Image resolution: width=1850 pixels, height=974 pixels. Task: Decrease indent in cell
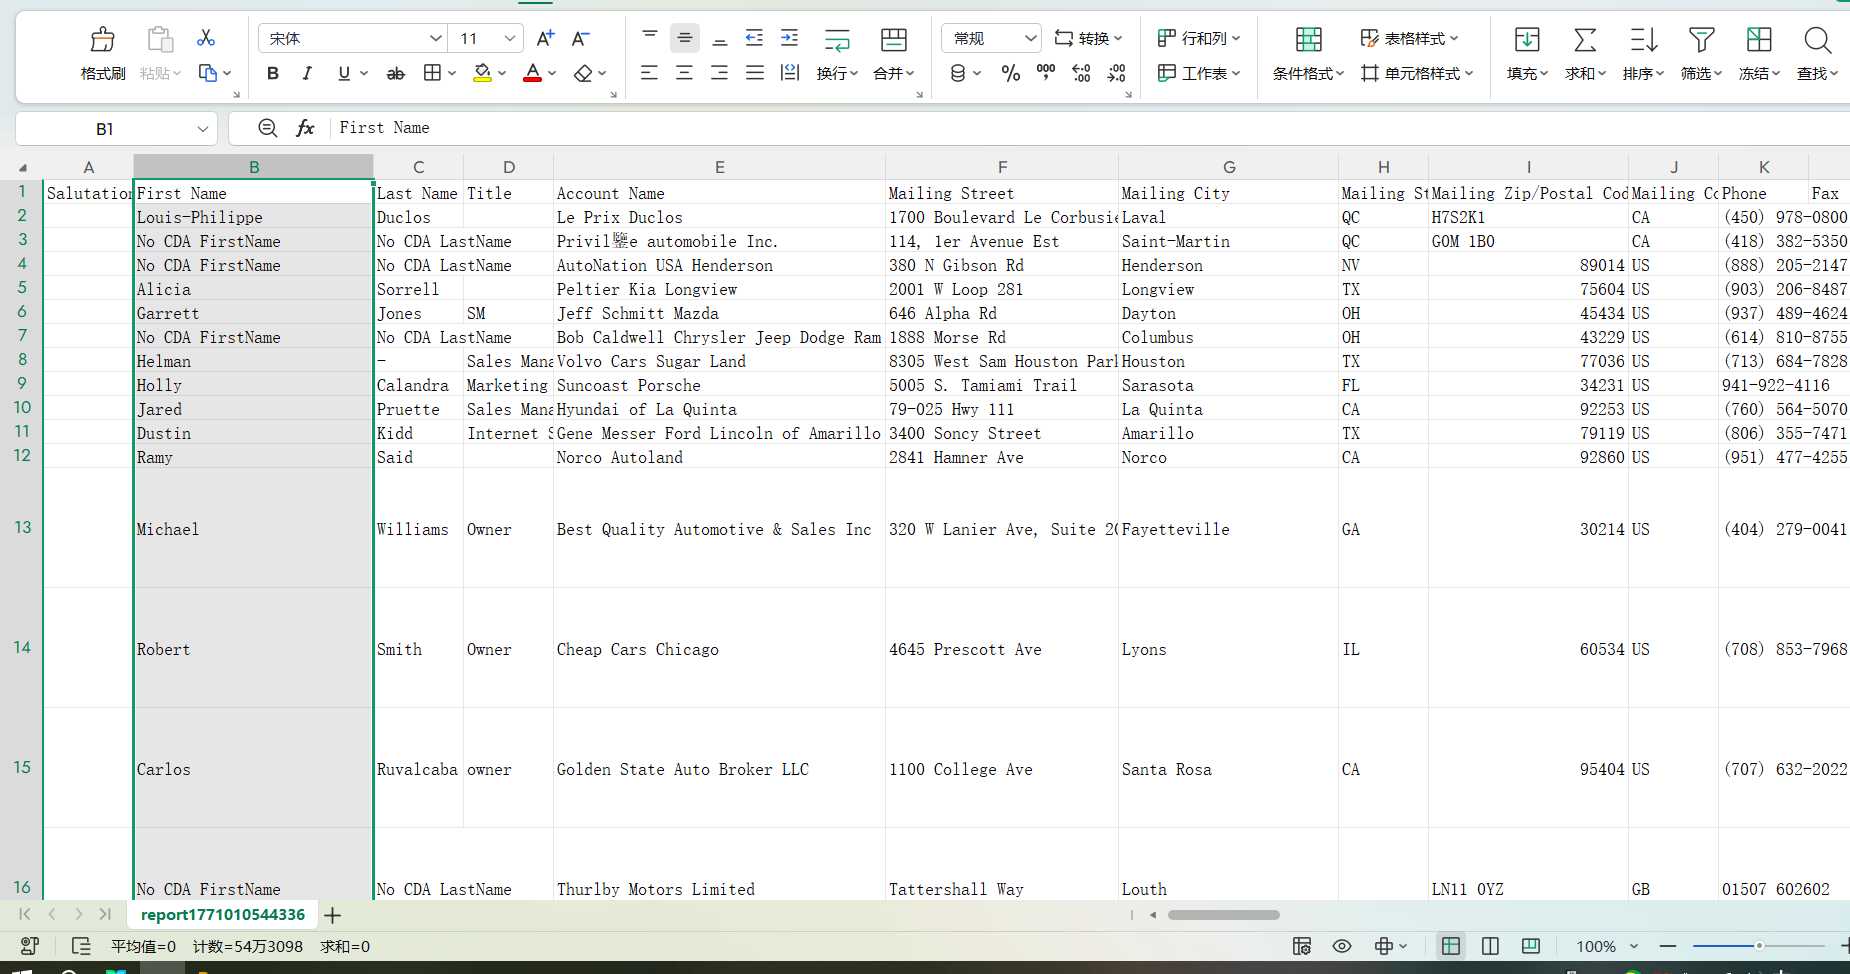tap(754, 38)
